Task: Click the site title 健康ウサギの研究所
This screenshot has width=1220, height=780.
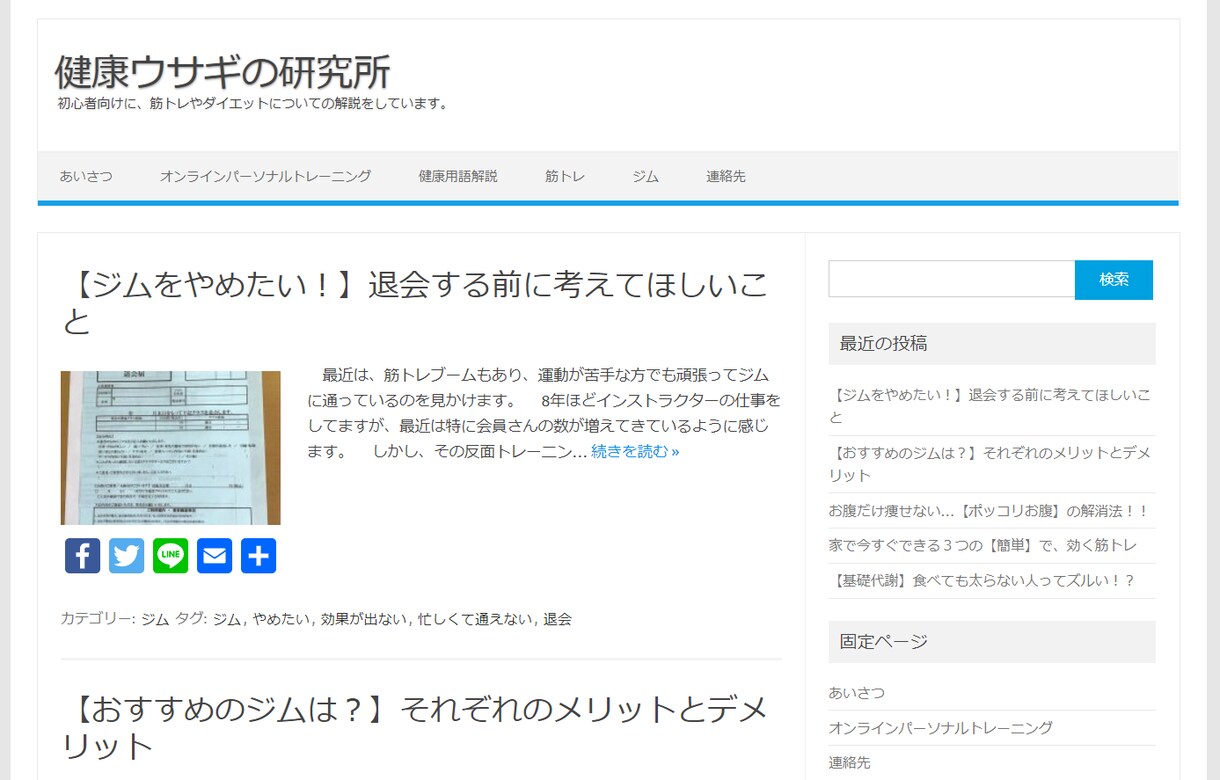Action: [223, 72]
